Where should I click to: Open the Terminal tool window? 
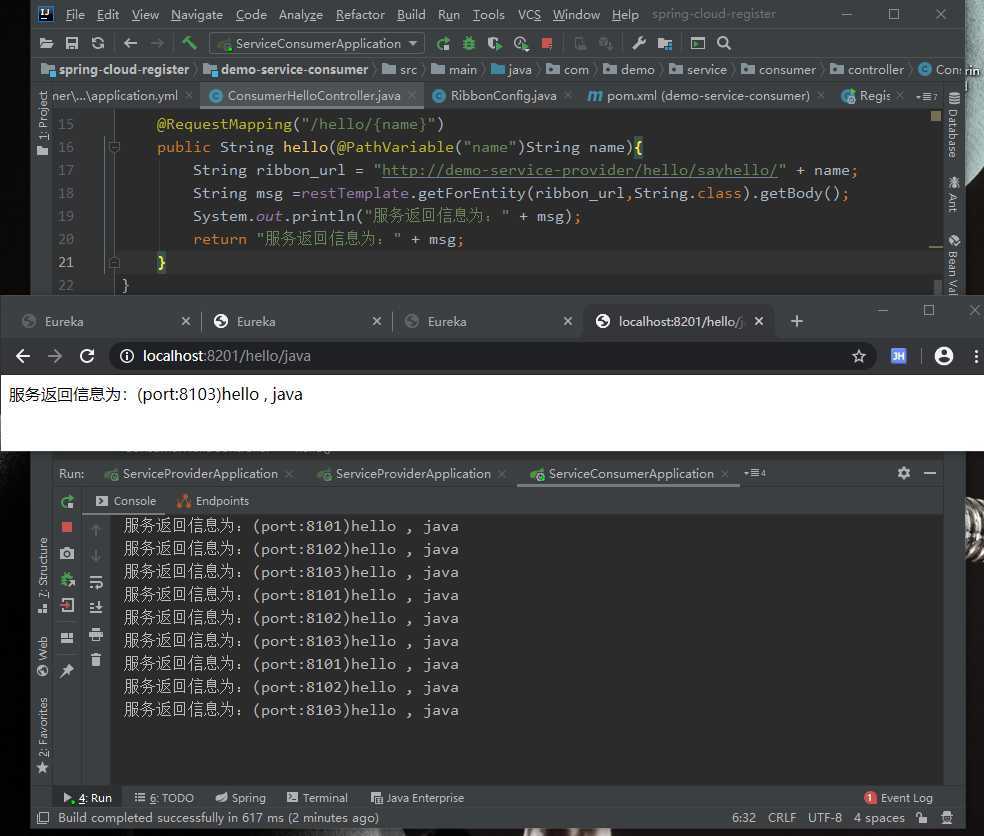tap(317, 798)
